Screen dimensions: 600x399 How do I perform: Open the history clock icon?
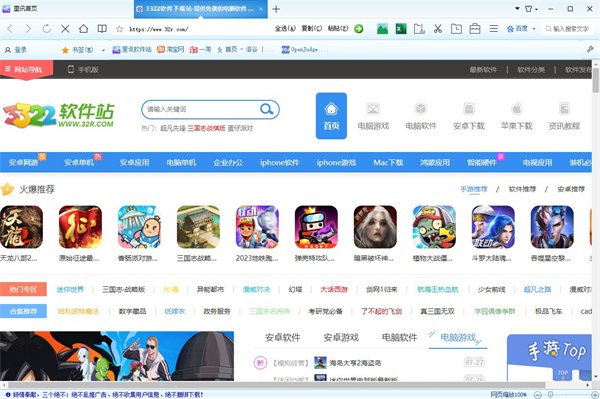456,29
